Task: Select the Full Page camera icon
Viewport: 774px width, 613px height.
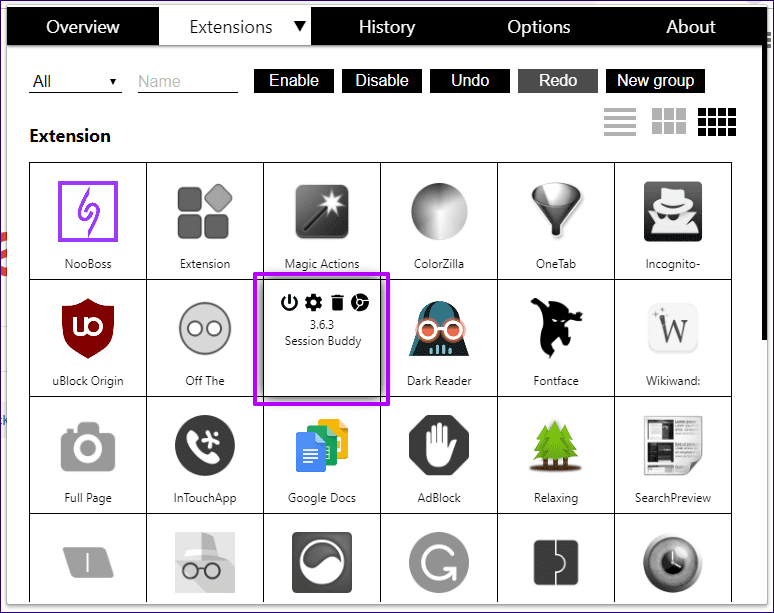Action: point(88,446)
